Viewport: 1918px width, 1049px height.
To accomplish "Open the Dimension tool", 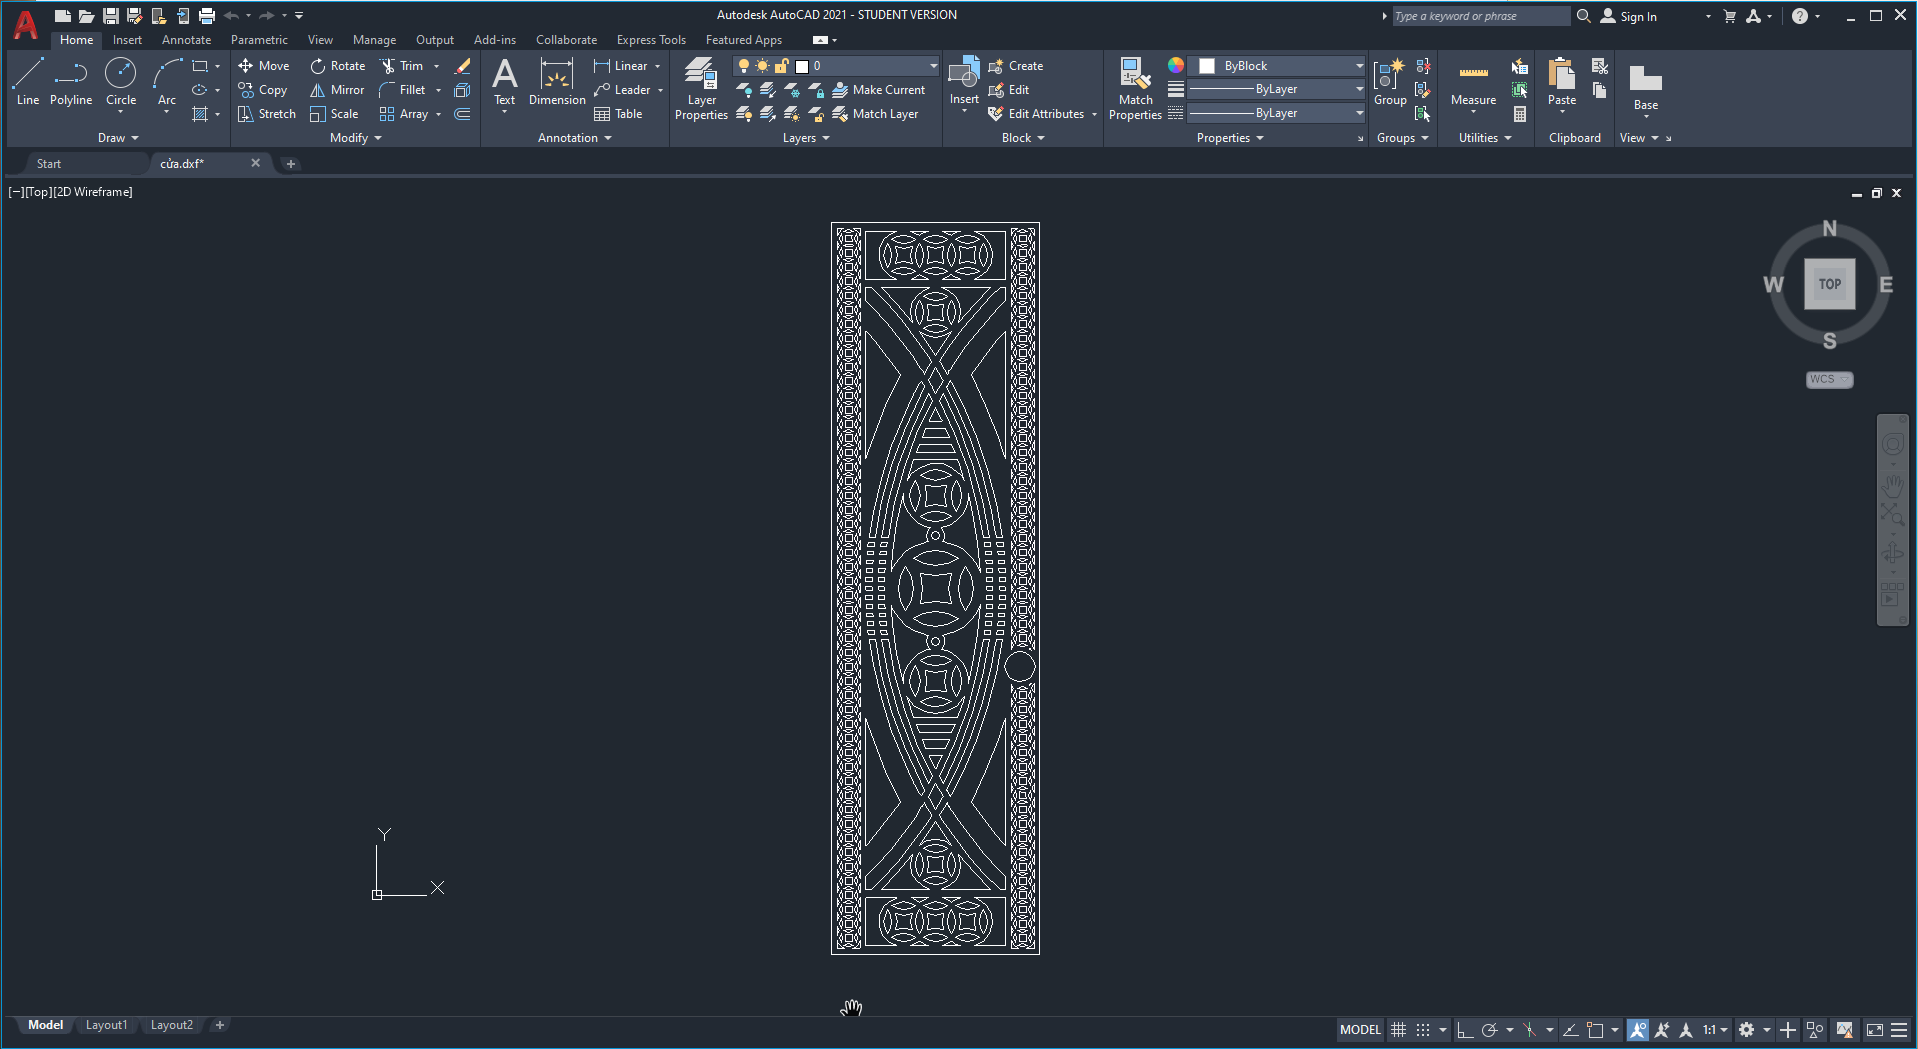I will point(557,80).
